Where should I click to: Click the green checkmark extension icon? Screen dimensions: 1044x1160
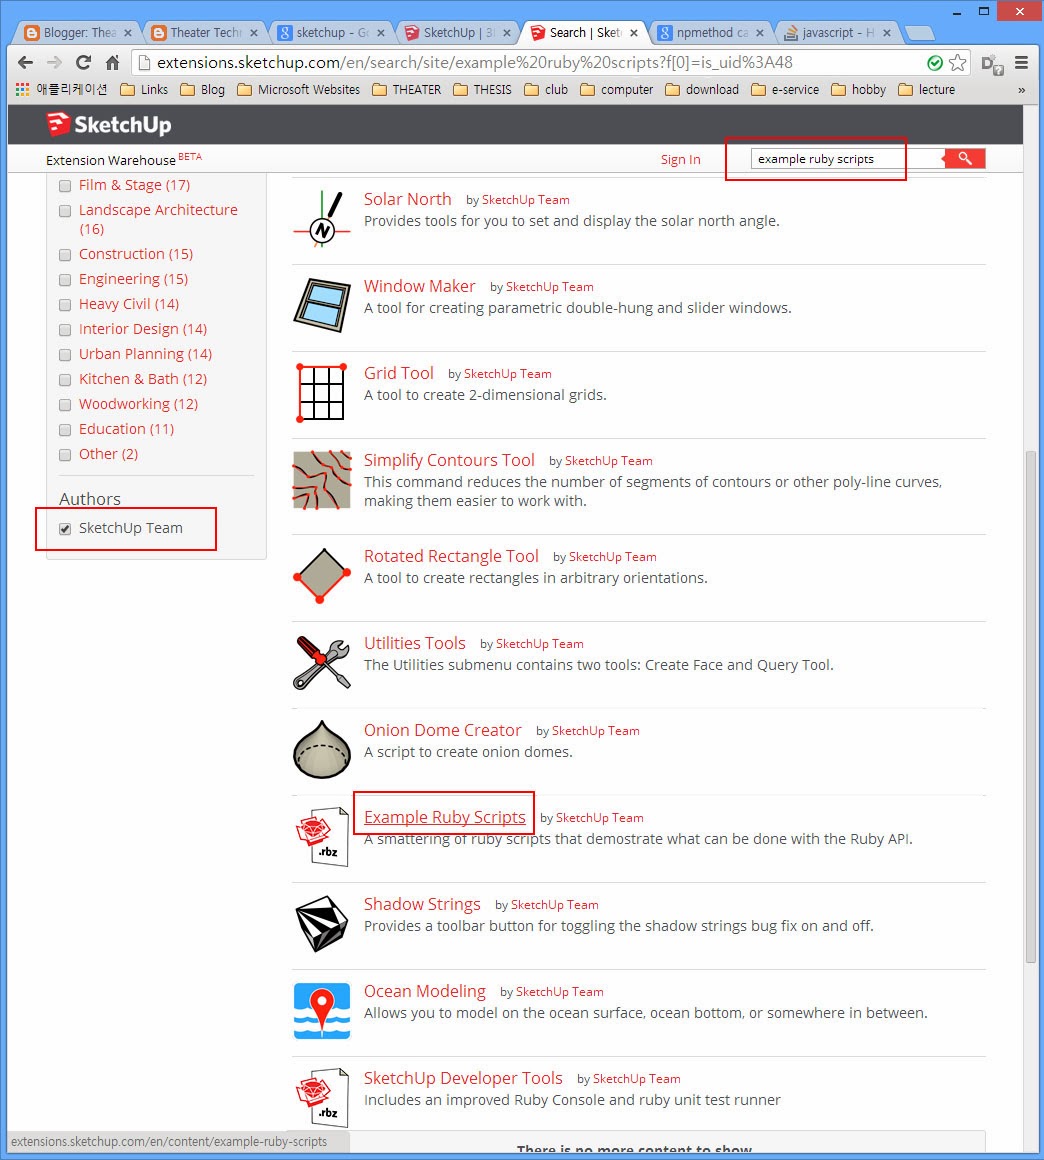(x=935, y=63)
